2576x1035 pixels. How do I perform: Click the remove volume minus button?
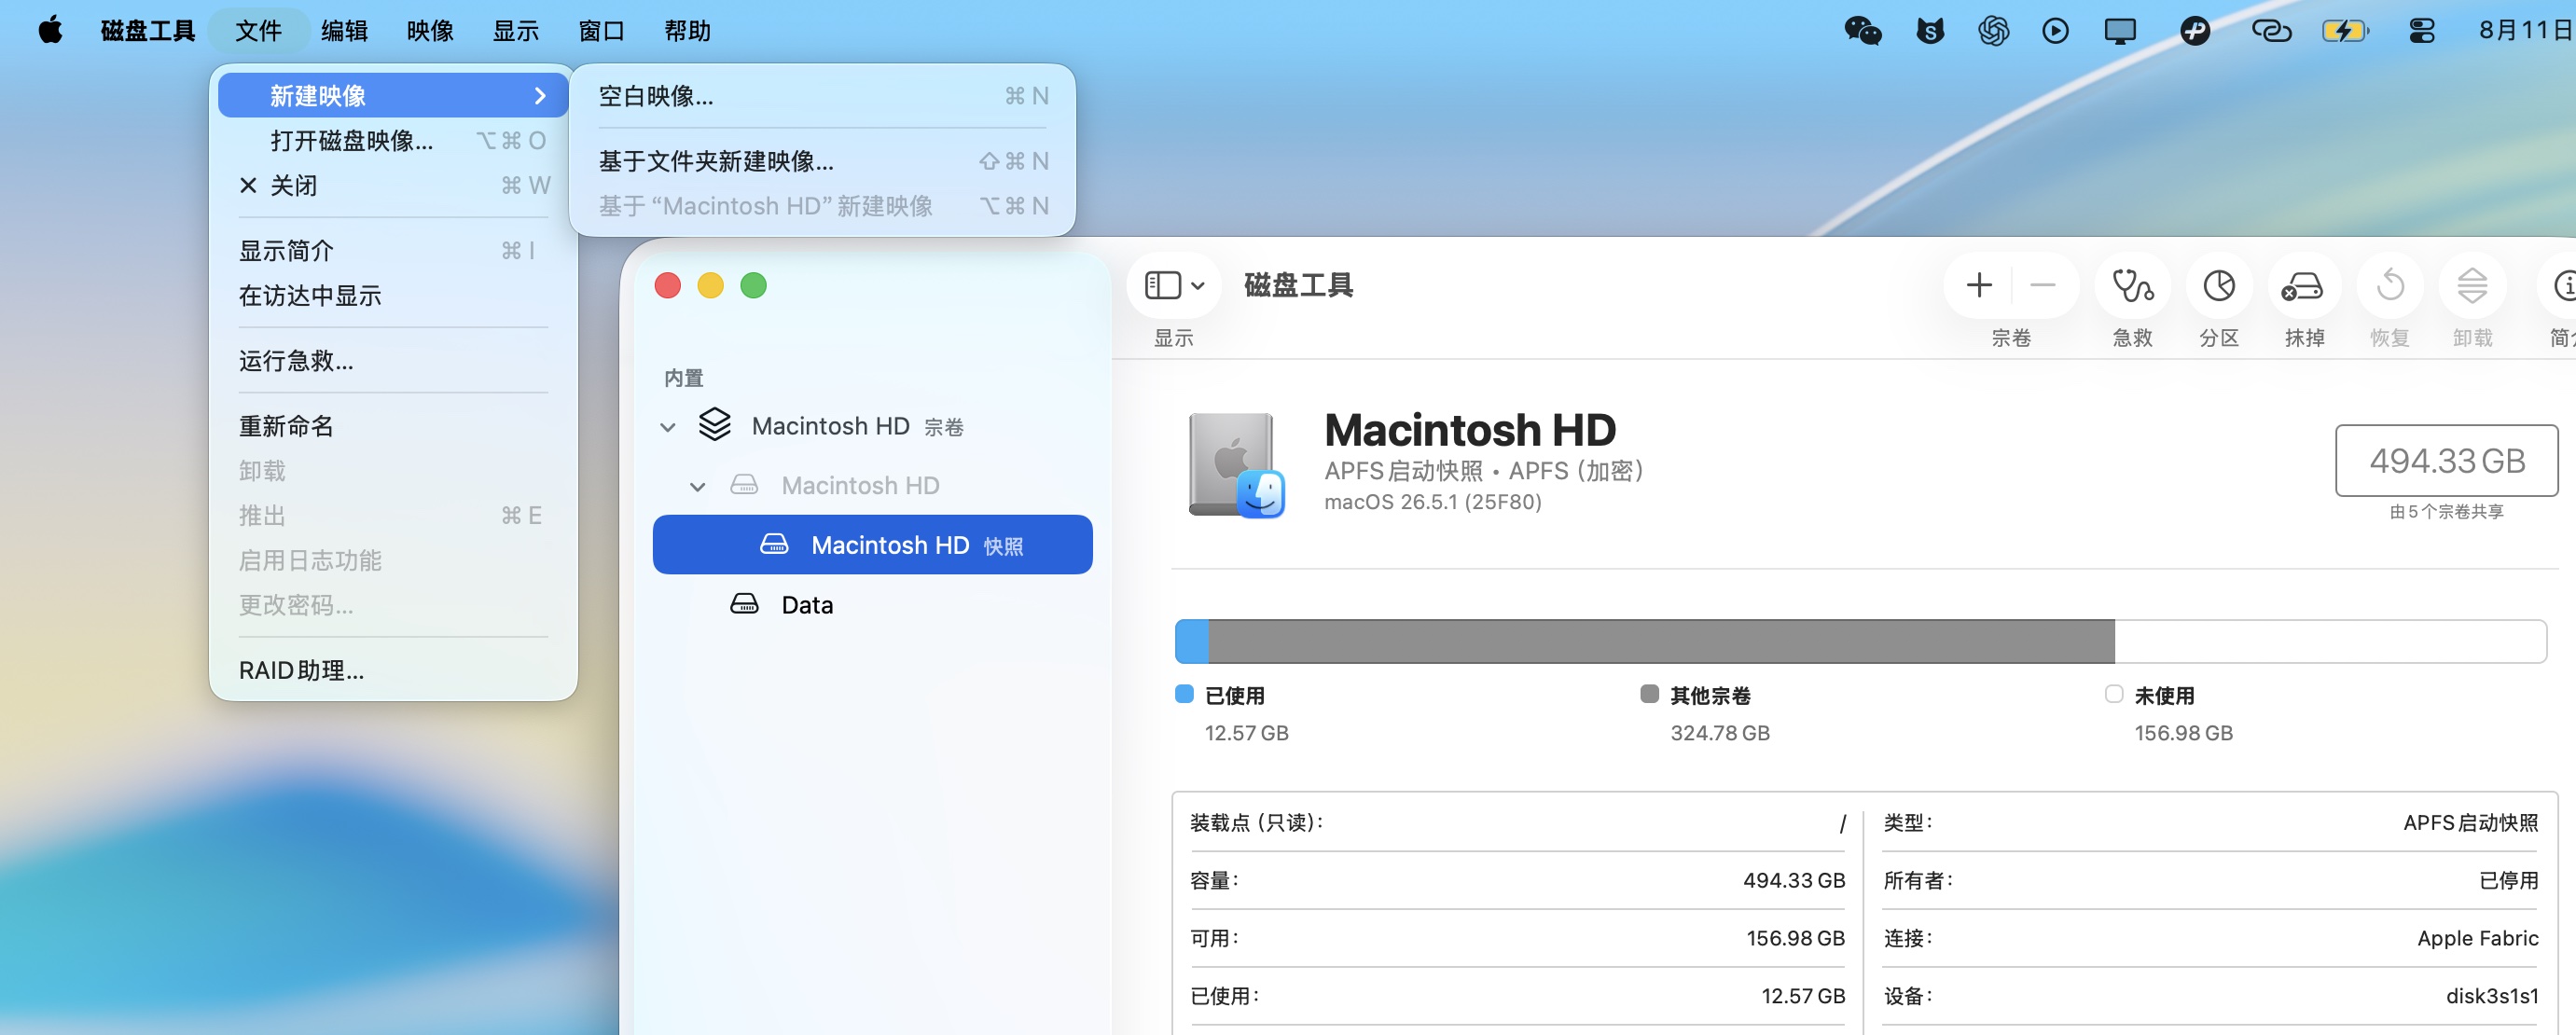coord(2042,286)
